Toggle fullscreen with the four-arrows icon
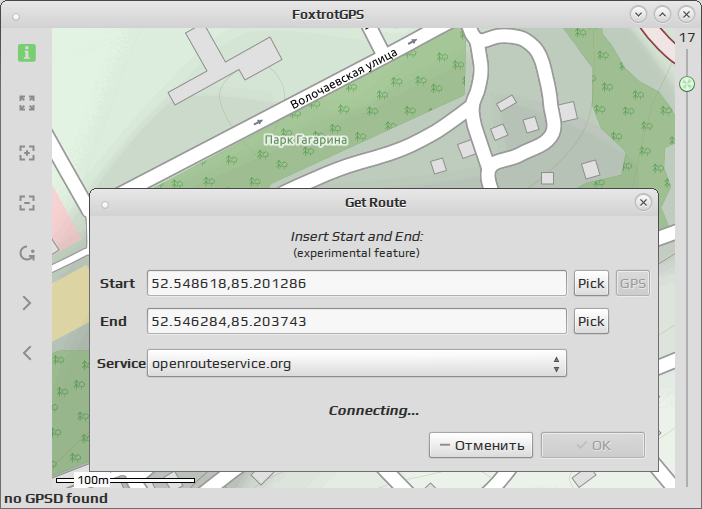Viewport: 702px width, 509px height. click(x=27, y=103)
